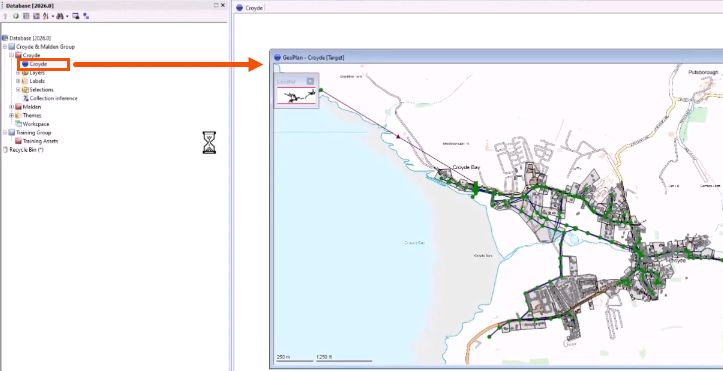Expand the Themes node
Viewport: 723px width, 371px height.
tap(12, 116)
